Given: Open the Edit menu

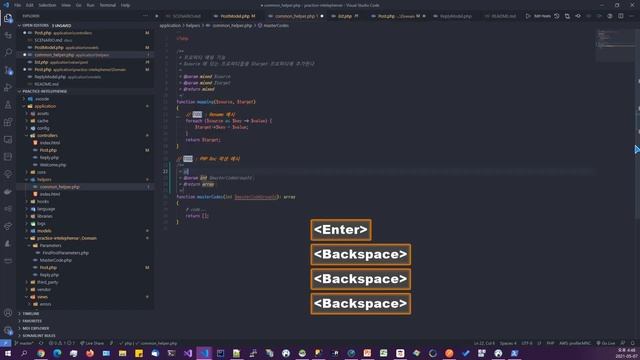Looking at the screenshot, I should tap(30, 5).
